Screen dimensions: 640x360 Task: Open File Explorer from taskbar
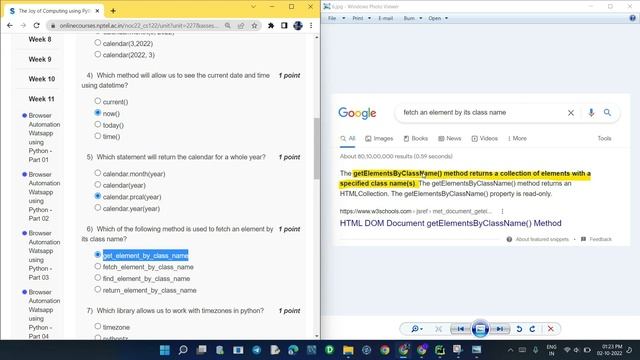point(348,350)
